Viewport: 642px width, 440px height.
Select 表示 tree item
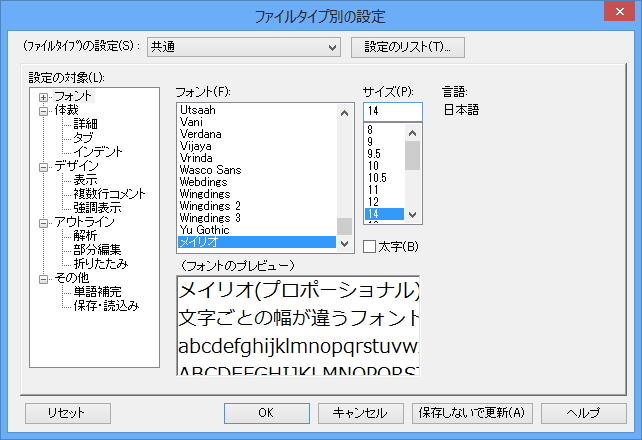pos(86,180)
